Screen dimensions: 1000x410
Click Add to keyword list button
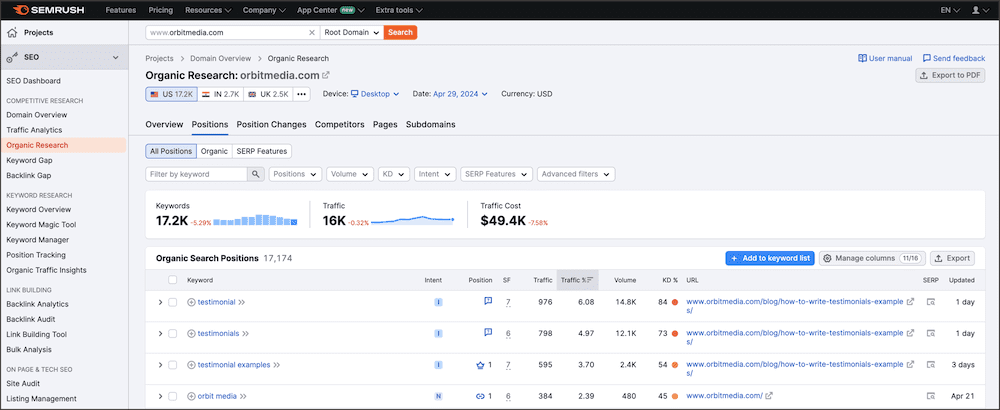point(770,258)
